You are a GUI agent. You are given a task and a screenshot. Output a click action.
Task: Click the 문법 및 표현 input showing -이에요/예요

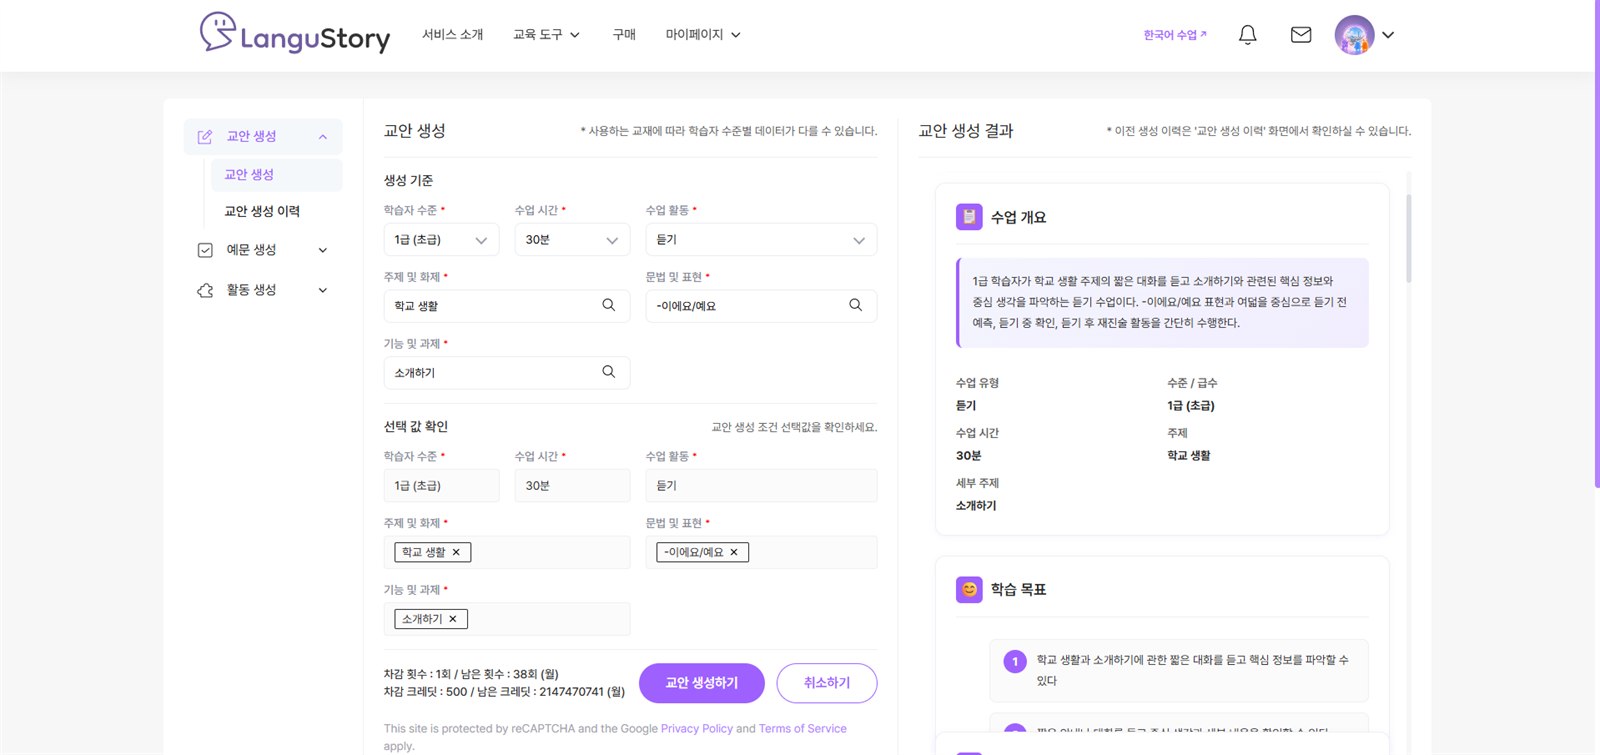[x=761, y=306]
